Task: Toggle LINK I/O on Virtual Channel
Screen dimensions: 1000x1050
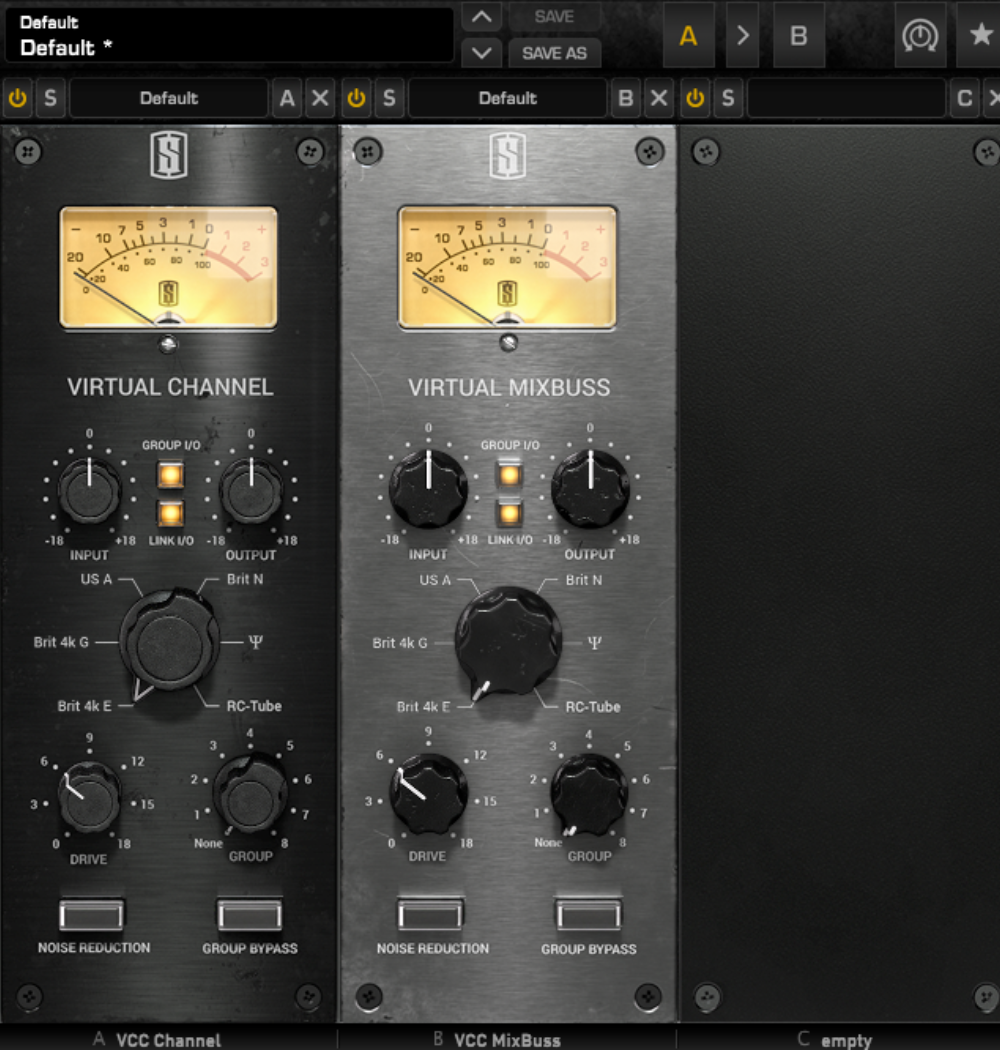Action: pos(170,514)
